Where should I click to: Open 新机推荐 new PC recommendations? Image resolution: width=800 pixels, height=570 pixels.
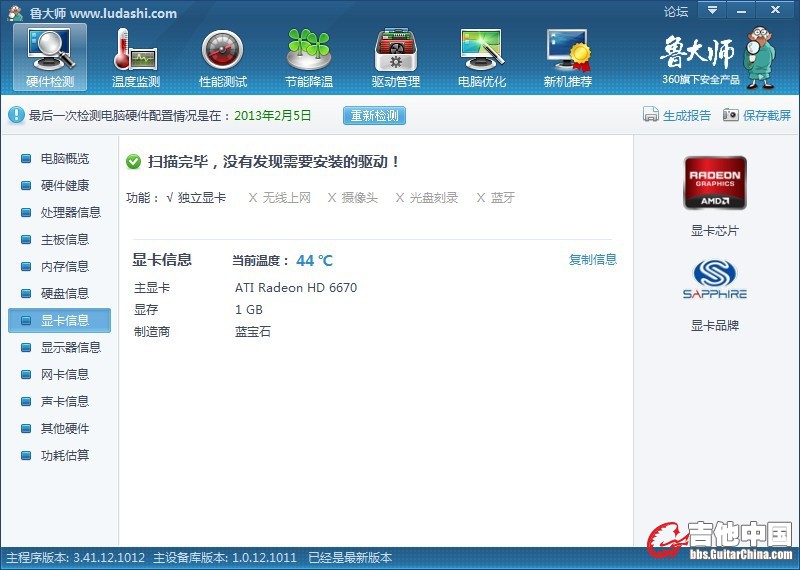567,56
